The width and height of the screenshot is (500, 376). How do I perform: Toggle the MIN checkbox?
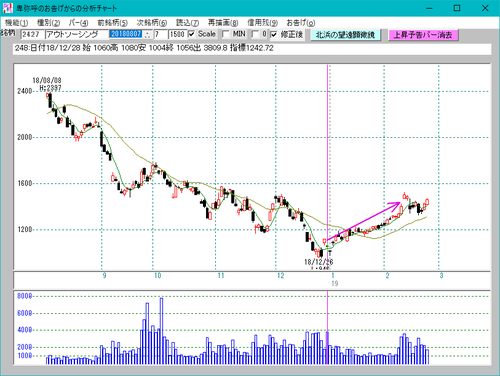coord(226,34)
